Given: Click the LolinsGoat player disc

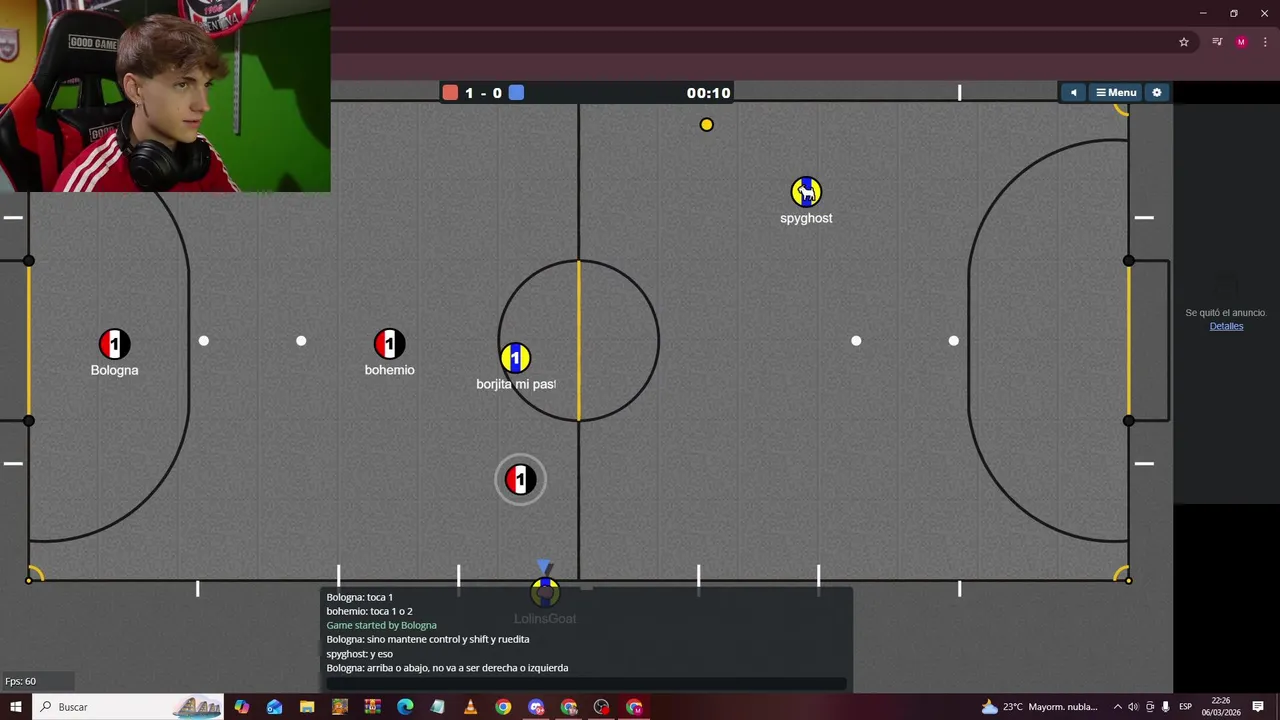Looking at the screenshot, I should [545, 593].
